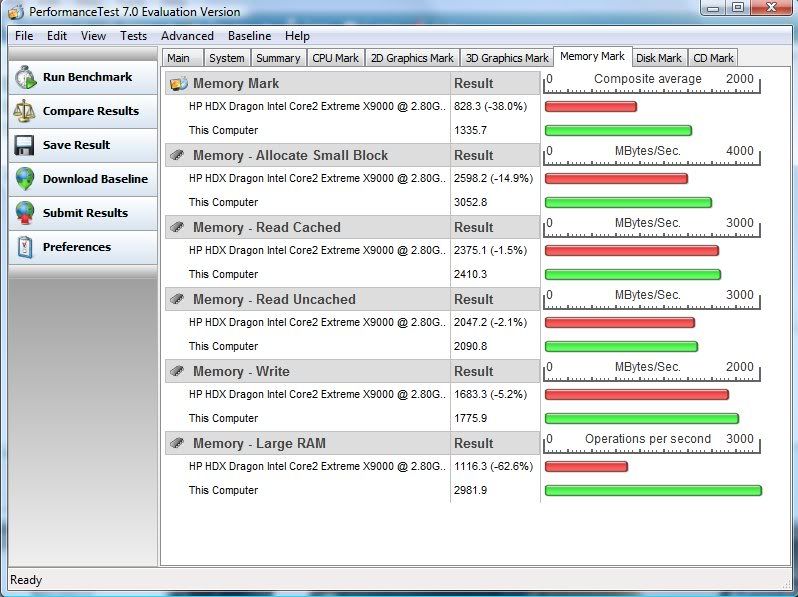This screenshot has height=597, width=798.
Task: Click the green Memory Write result bar
Action: coord(641,418)
